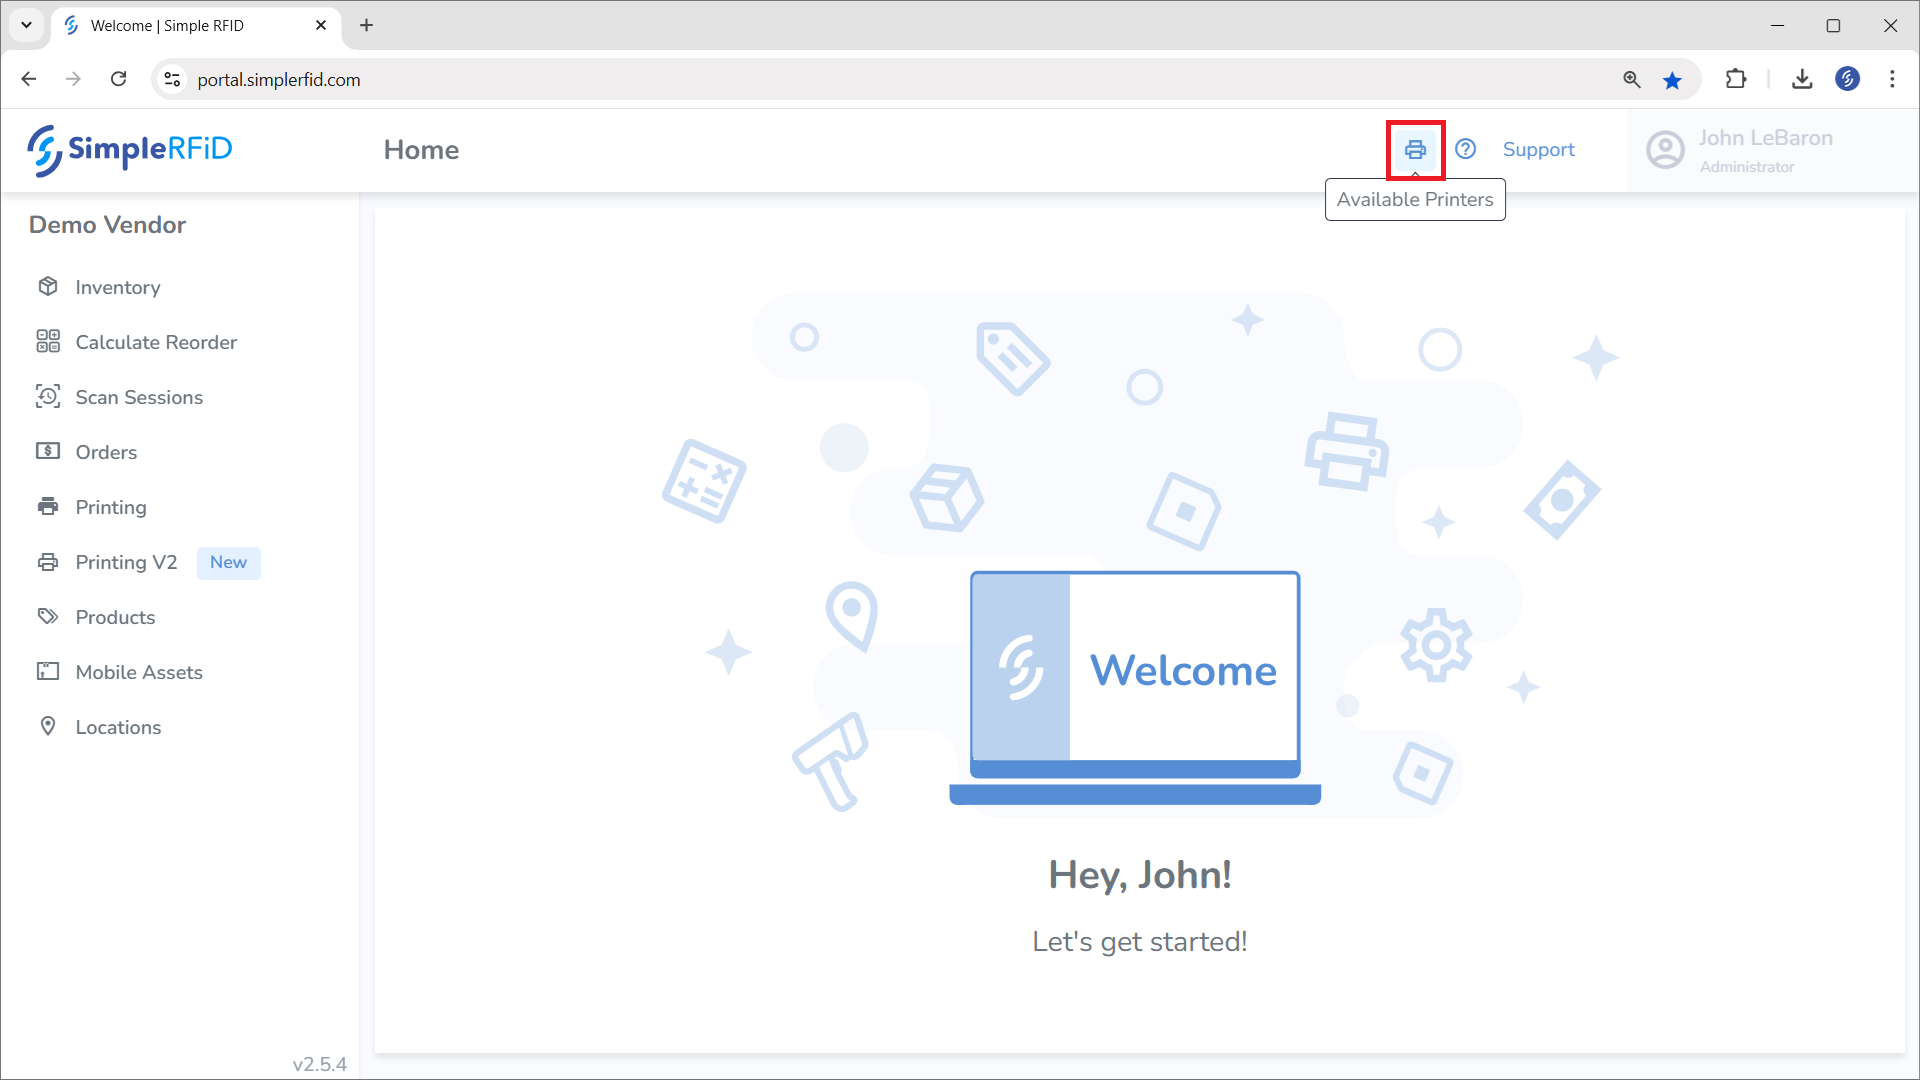The height and width of the screenshot is (1080, 1920).
Task: Open Mobile Assets
Action: click(139, 672)
